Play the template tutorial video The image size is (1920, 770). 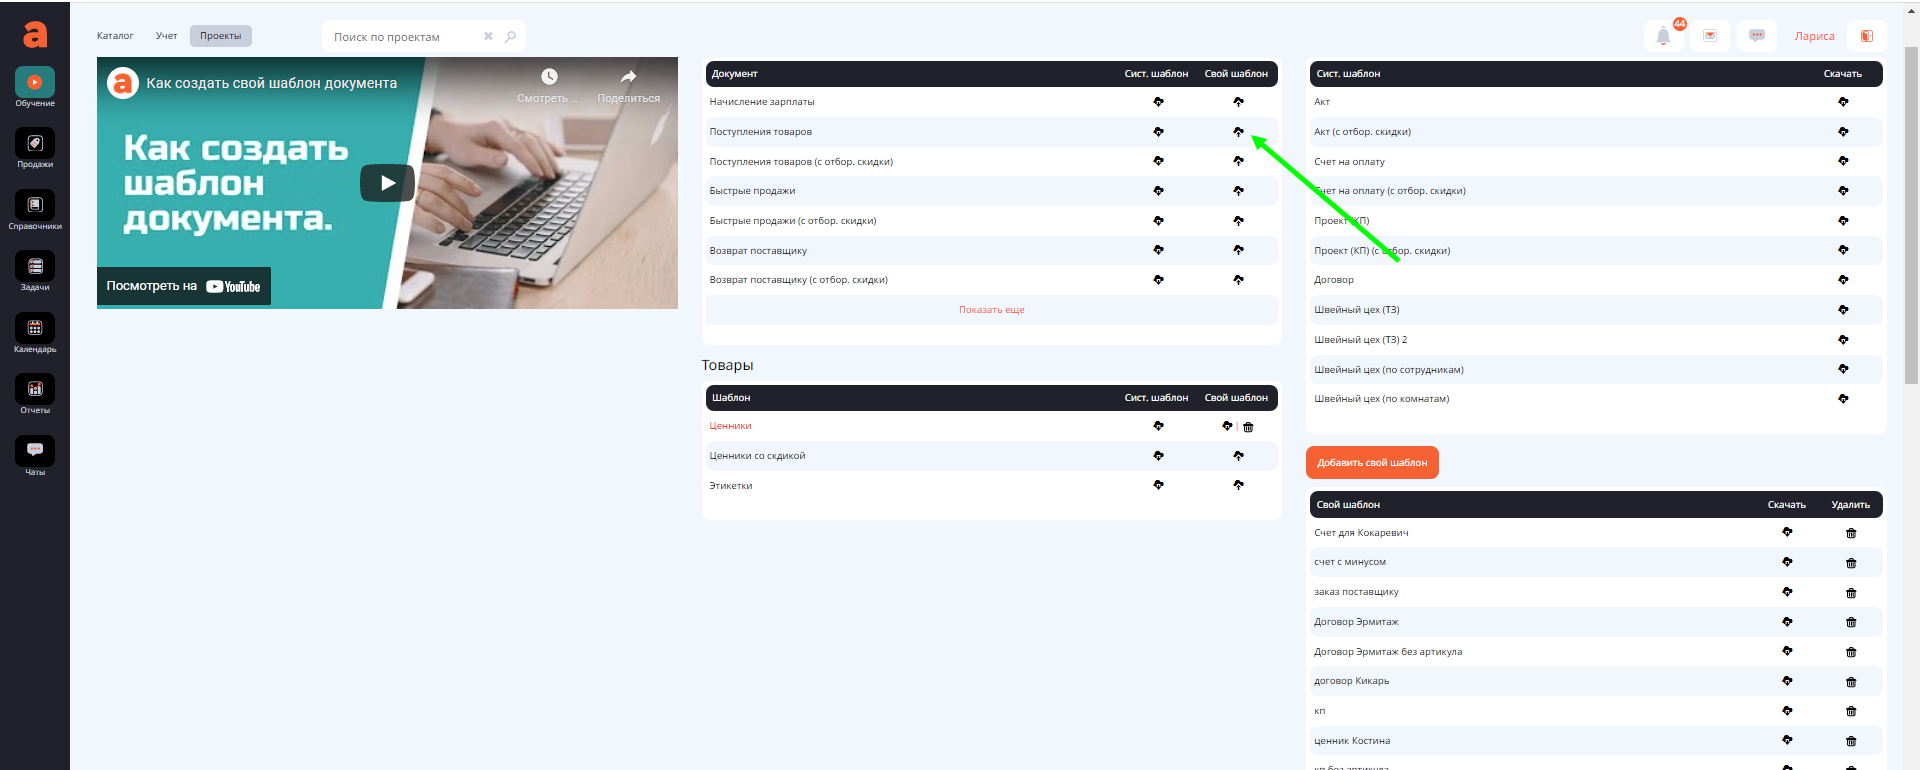click(387, 183)
